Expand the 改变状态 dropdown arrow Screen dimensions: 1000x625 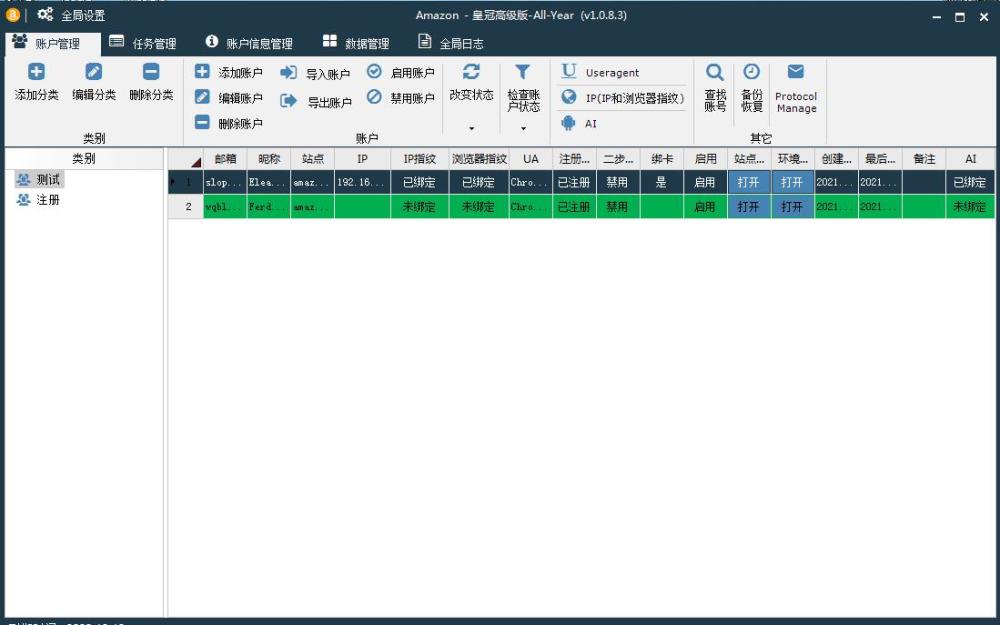pyautogui.click(x=471, y=128)
